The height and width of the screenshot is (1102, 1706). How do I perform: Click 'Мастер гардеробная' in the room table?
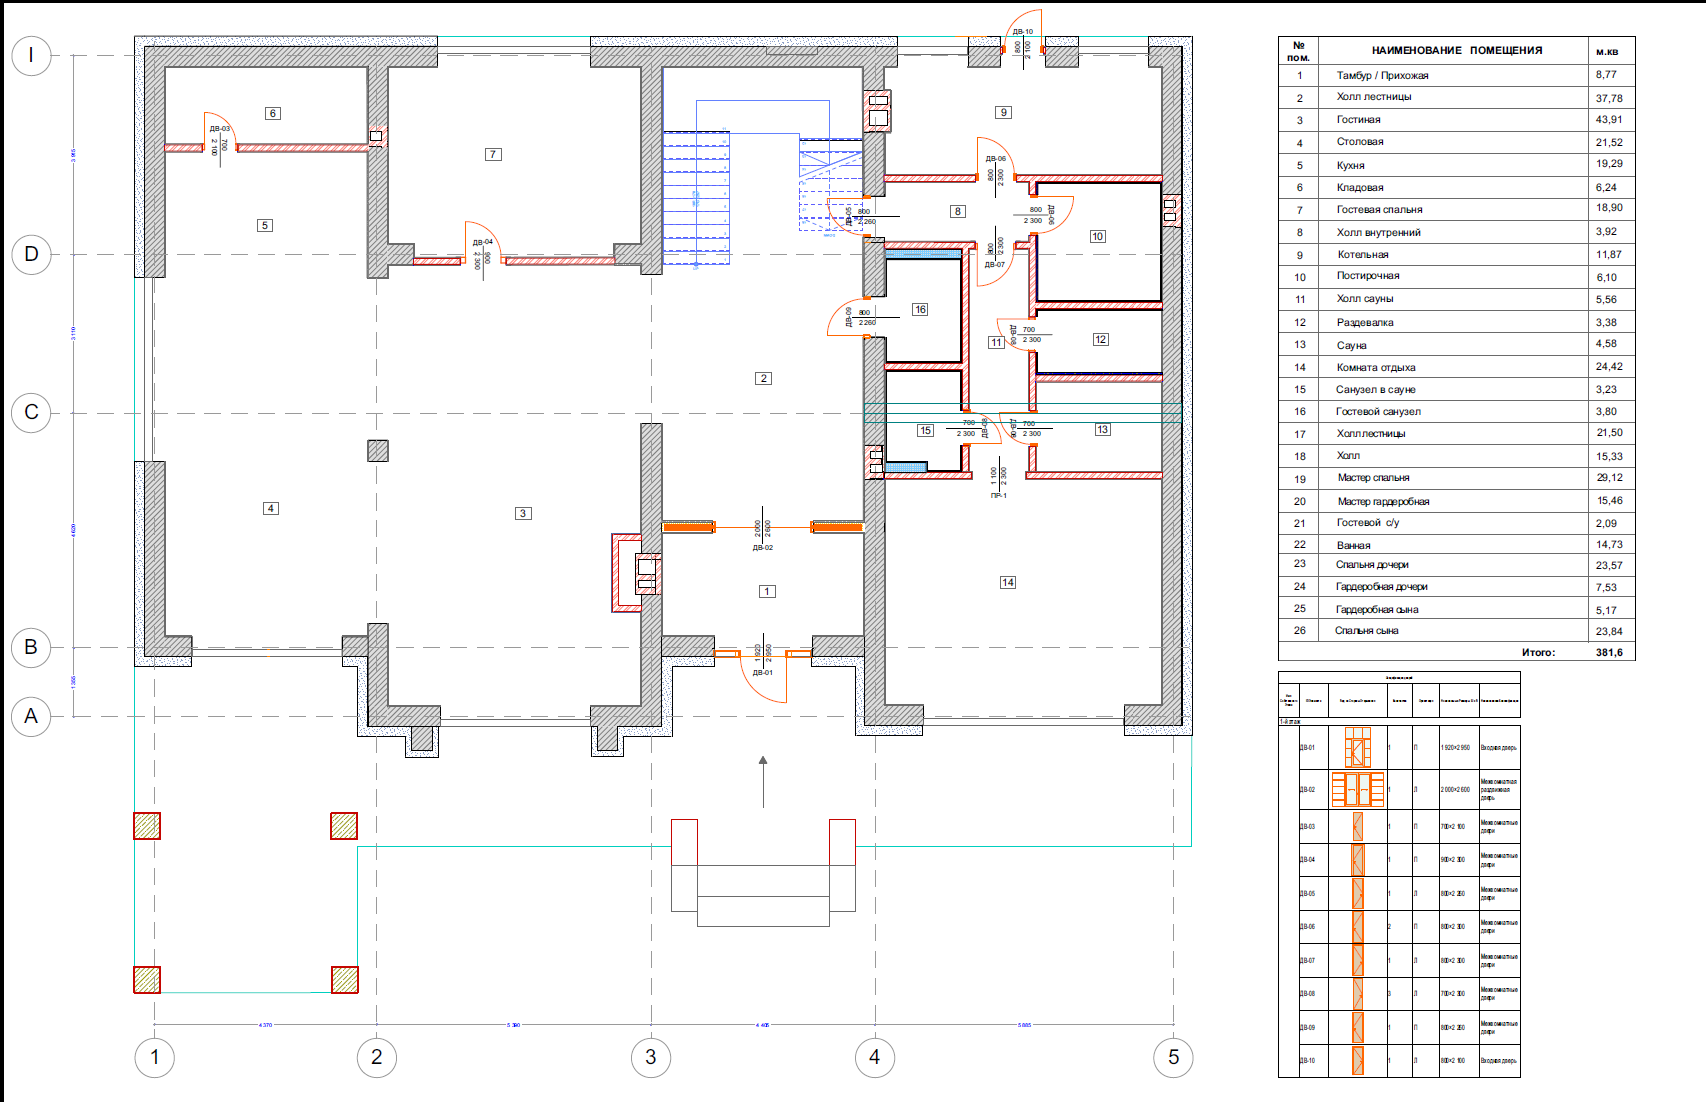[x=1384, y=501]
